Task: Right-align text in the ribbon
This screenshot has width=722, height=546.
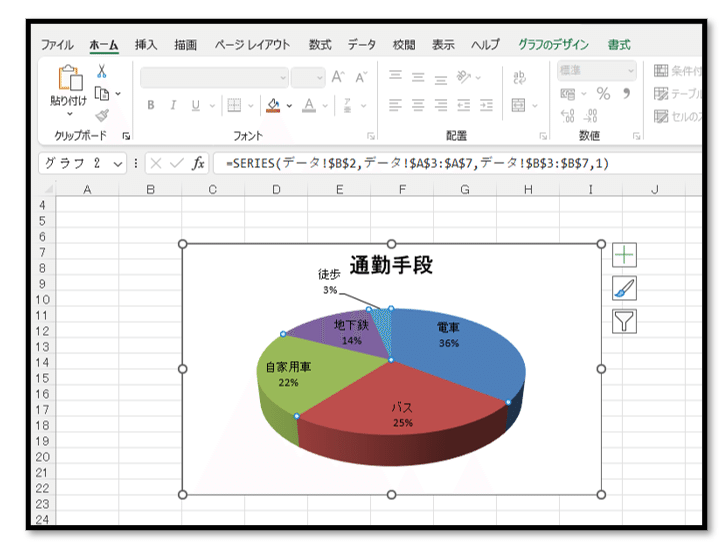Action: tap(441, 105)
